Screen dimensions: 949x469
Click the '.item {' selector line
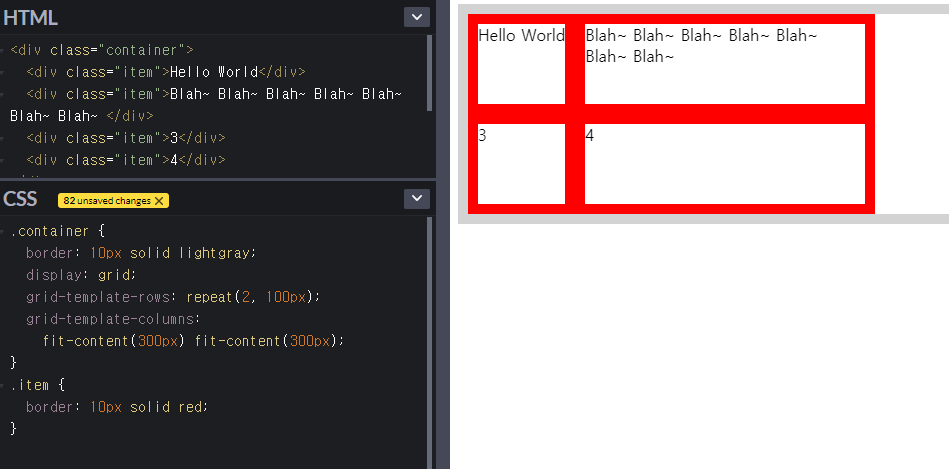click(38, 385)
